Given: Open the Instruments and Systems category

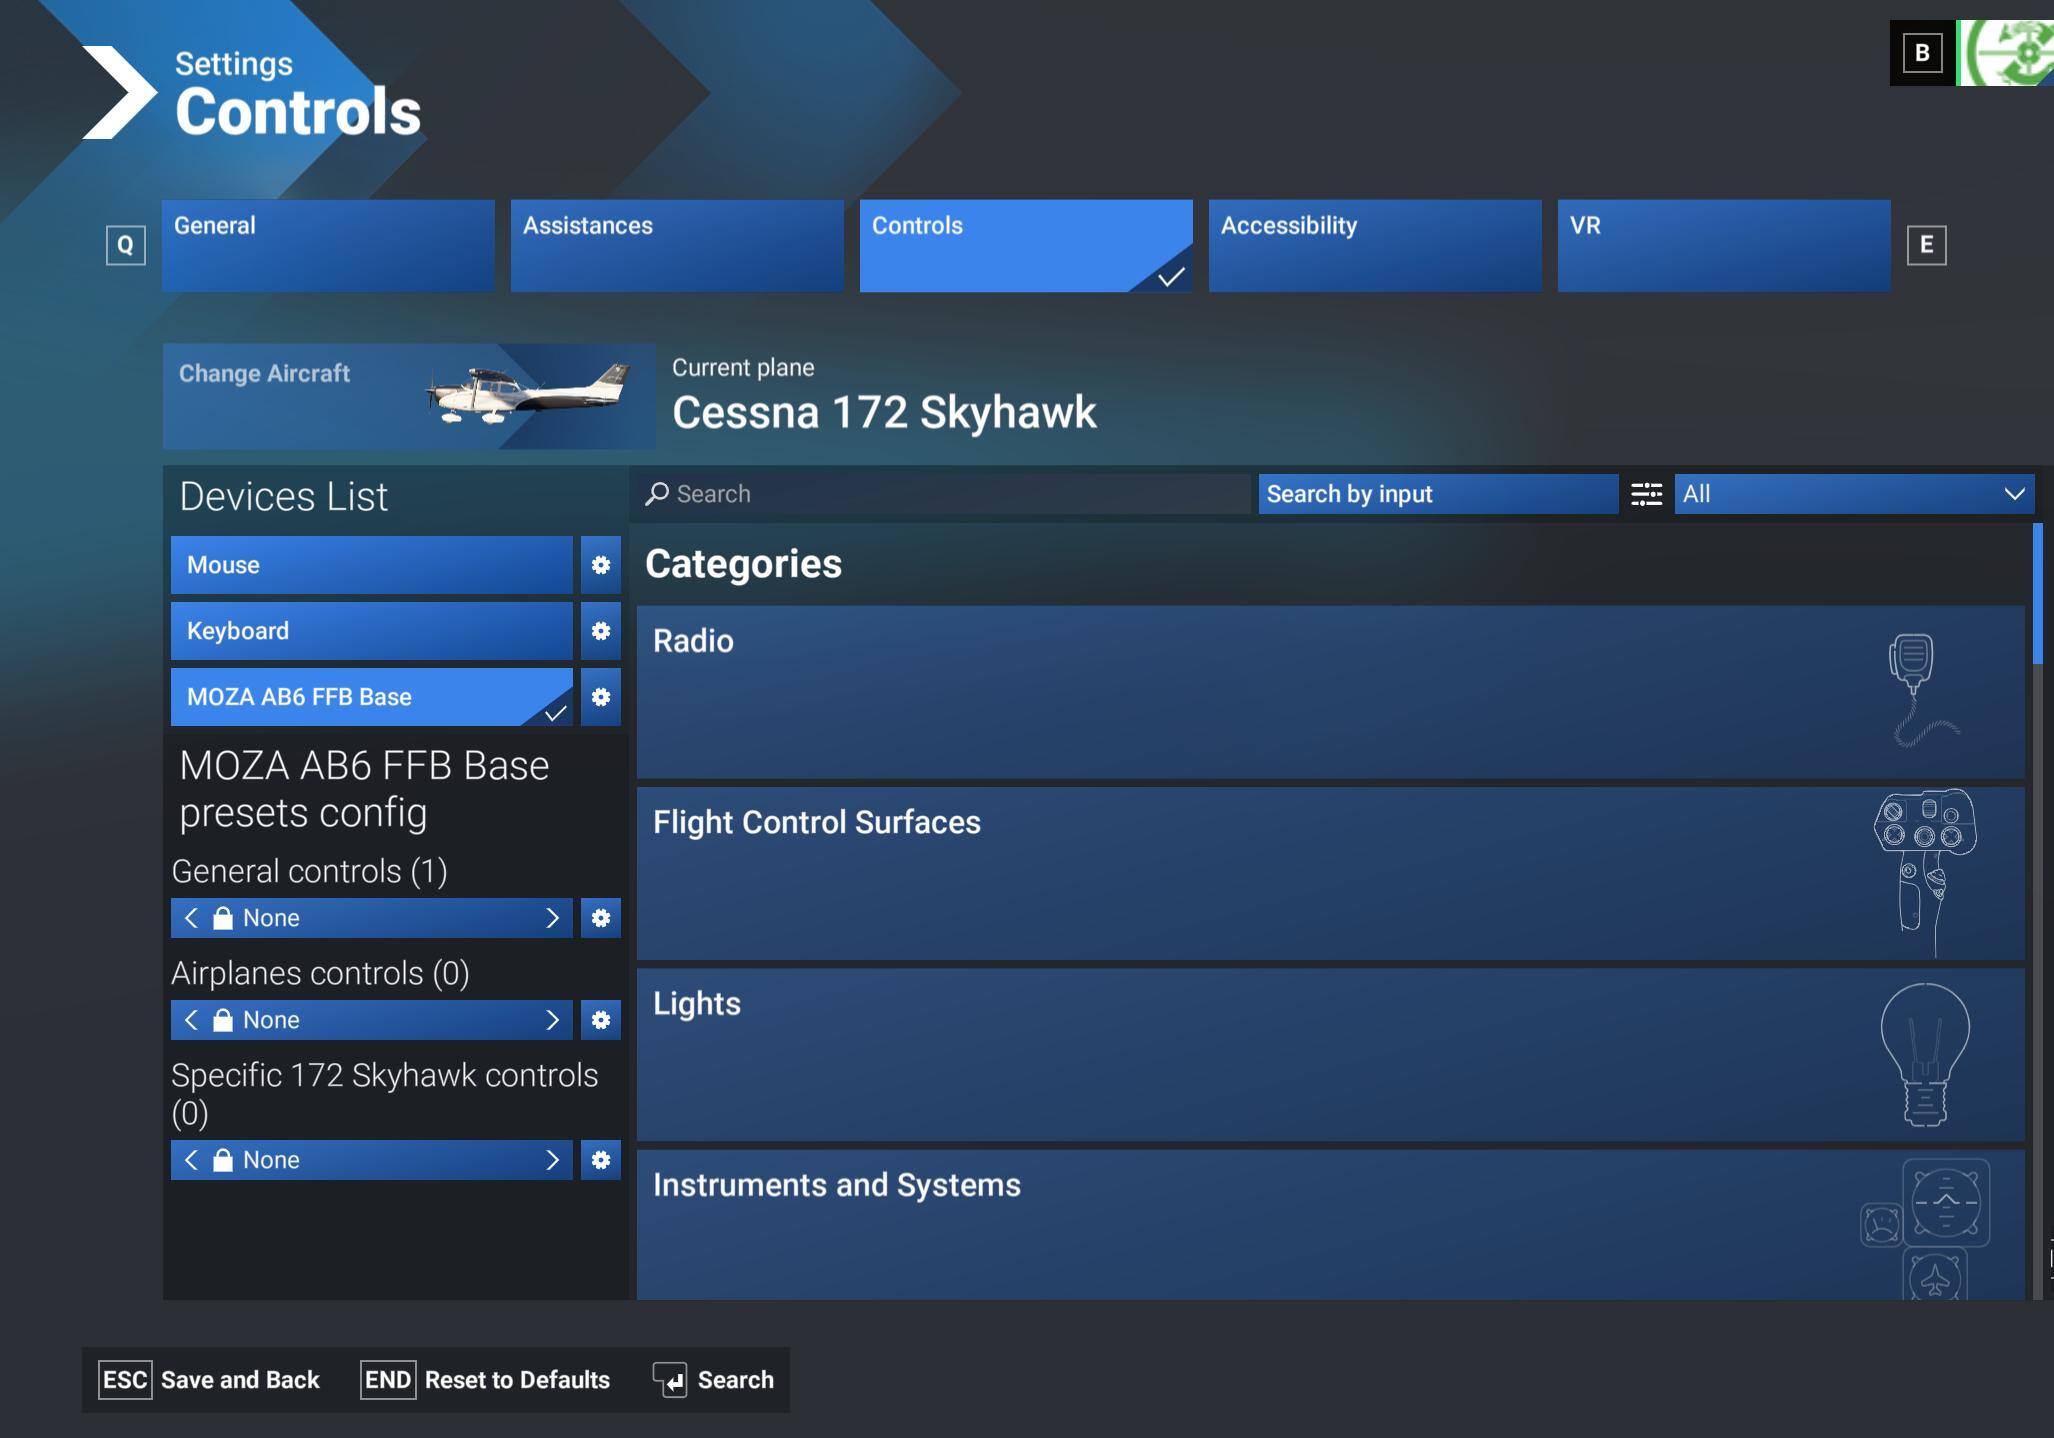Looking at the screenshot, I should (x=1331, y=1225).
